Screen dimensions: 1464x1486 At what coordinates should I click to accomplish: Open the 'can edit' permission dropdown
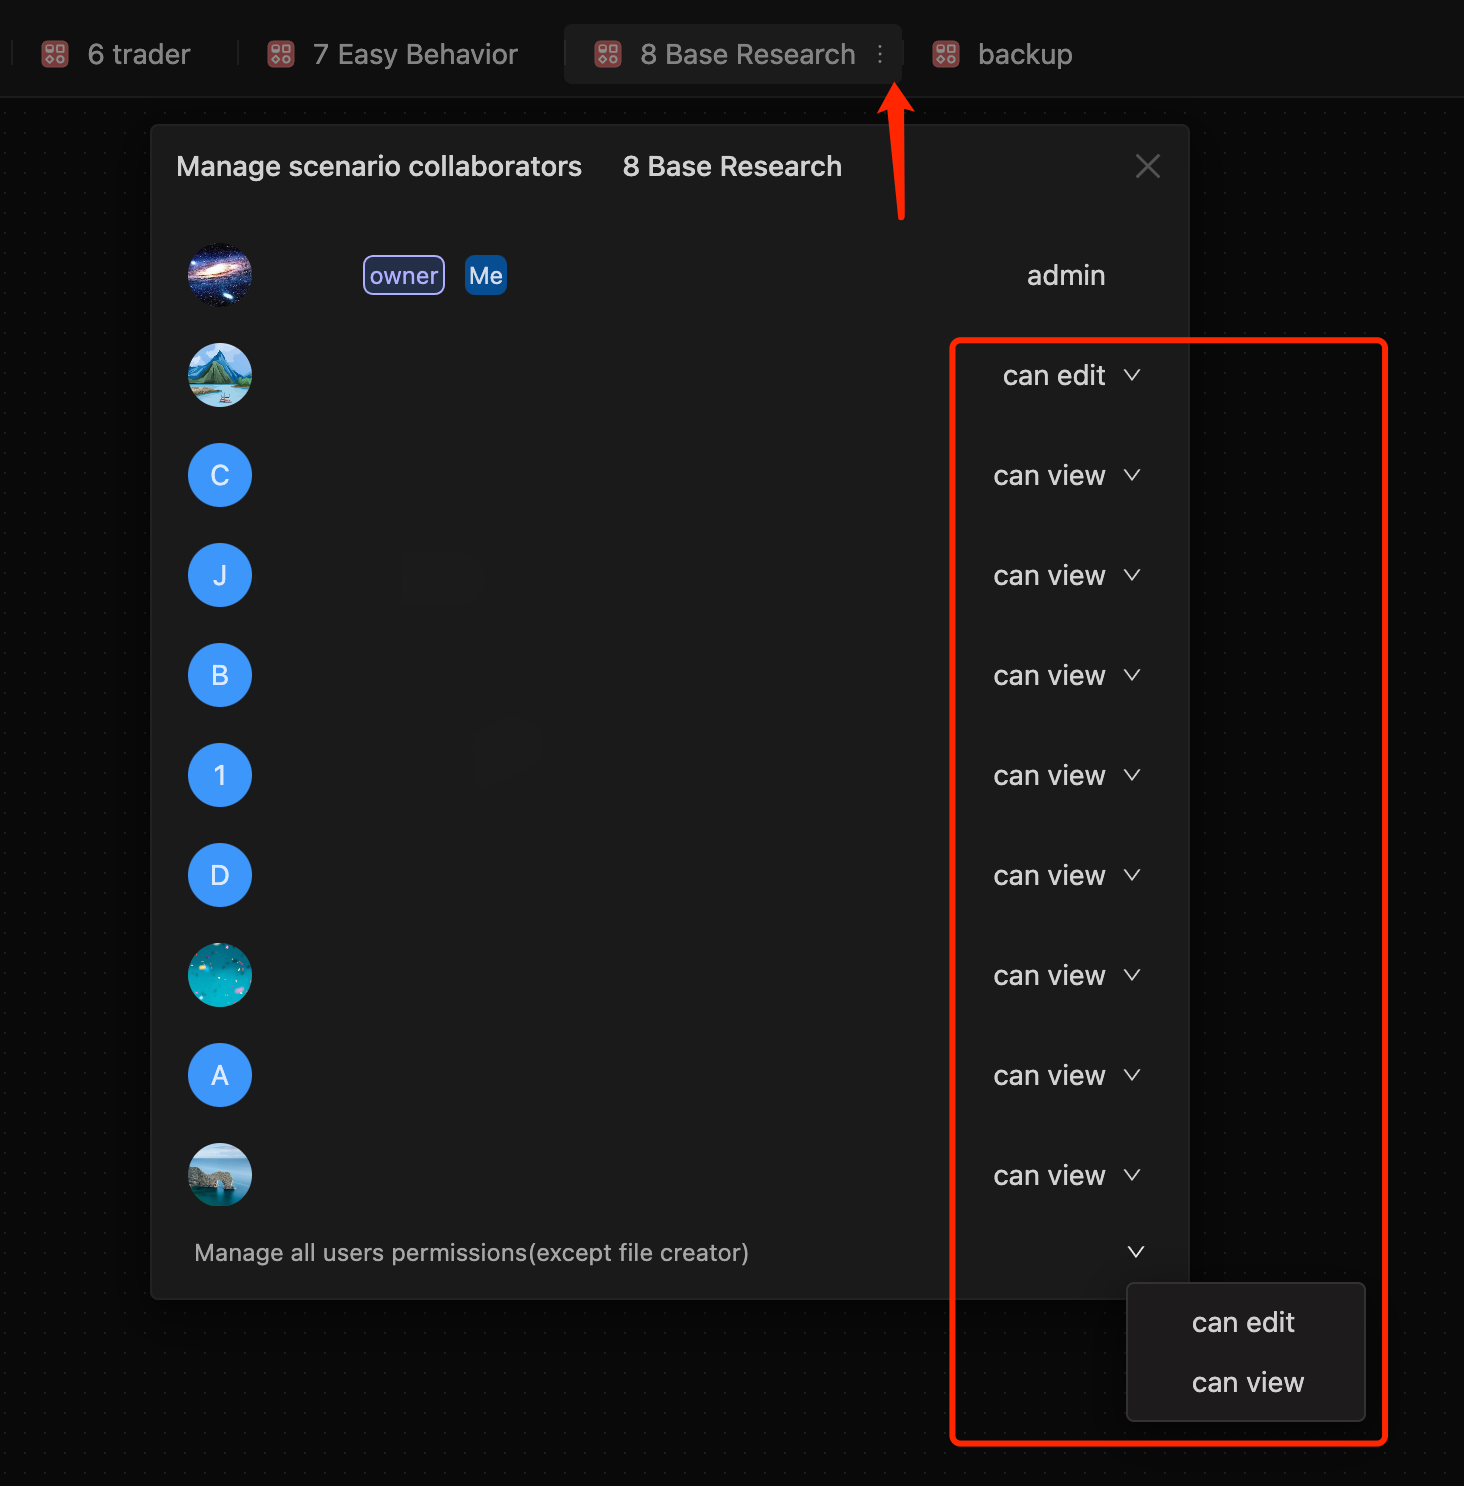pos(1071,375)
